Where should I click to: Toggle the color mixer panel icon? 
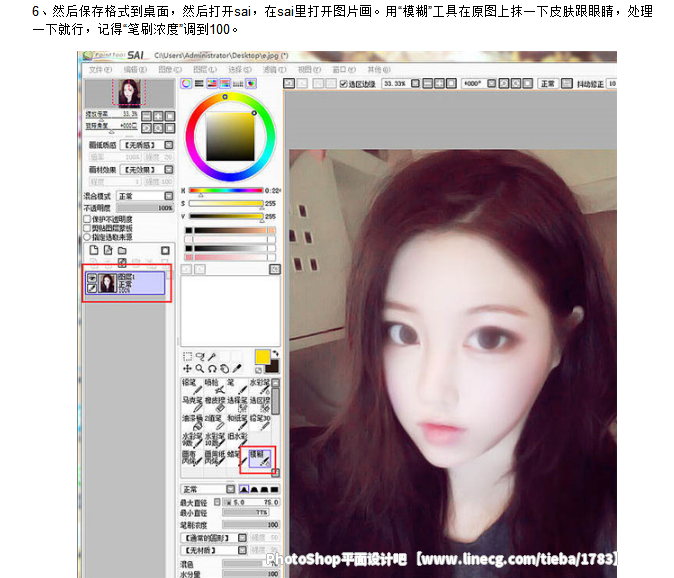225,83
